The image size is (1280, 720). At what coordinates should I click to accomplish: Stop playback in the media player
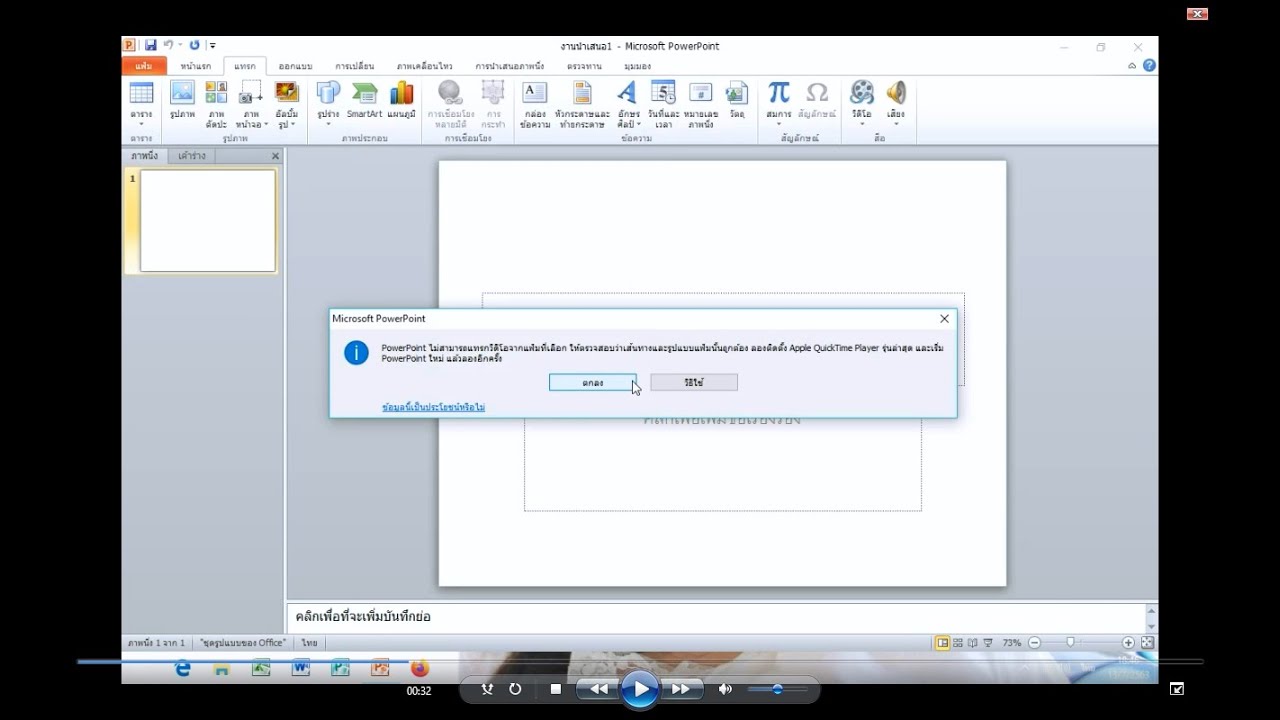tap(556, 689)
